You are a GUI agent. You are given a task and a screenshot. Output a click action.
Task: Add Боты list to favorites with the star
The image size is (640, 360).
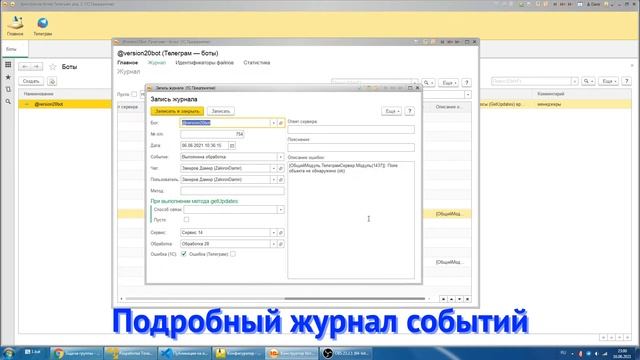click(x=53, y=67)
